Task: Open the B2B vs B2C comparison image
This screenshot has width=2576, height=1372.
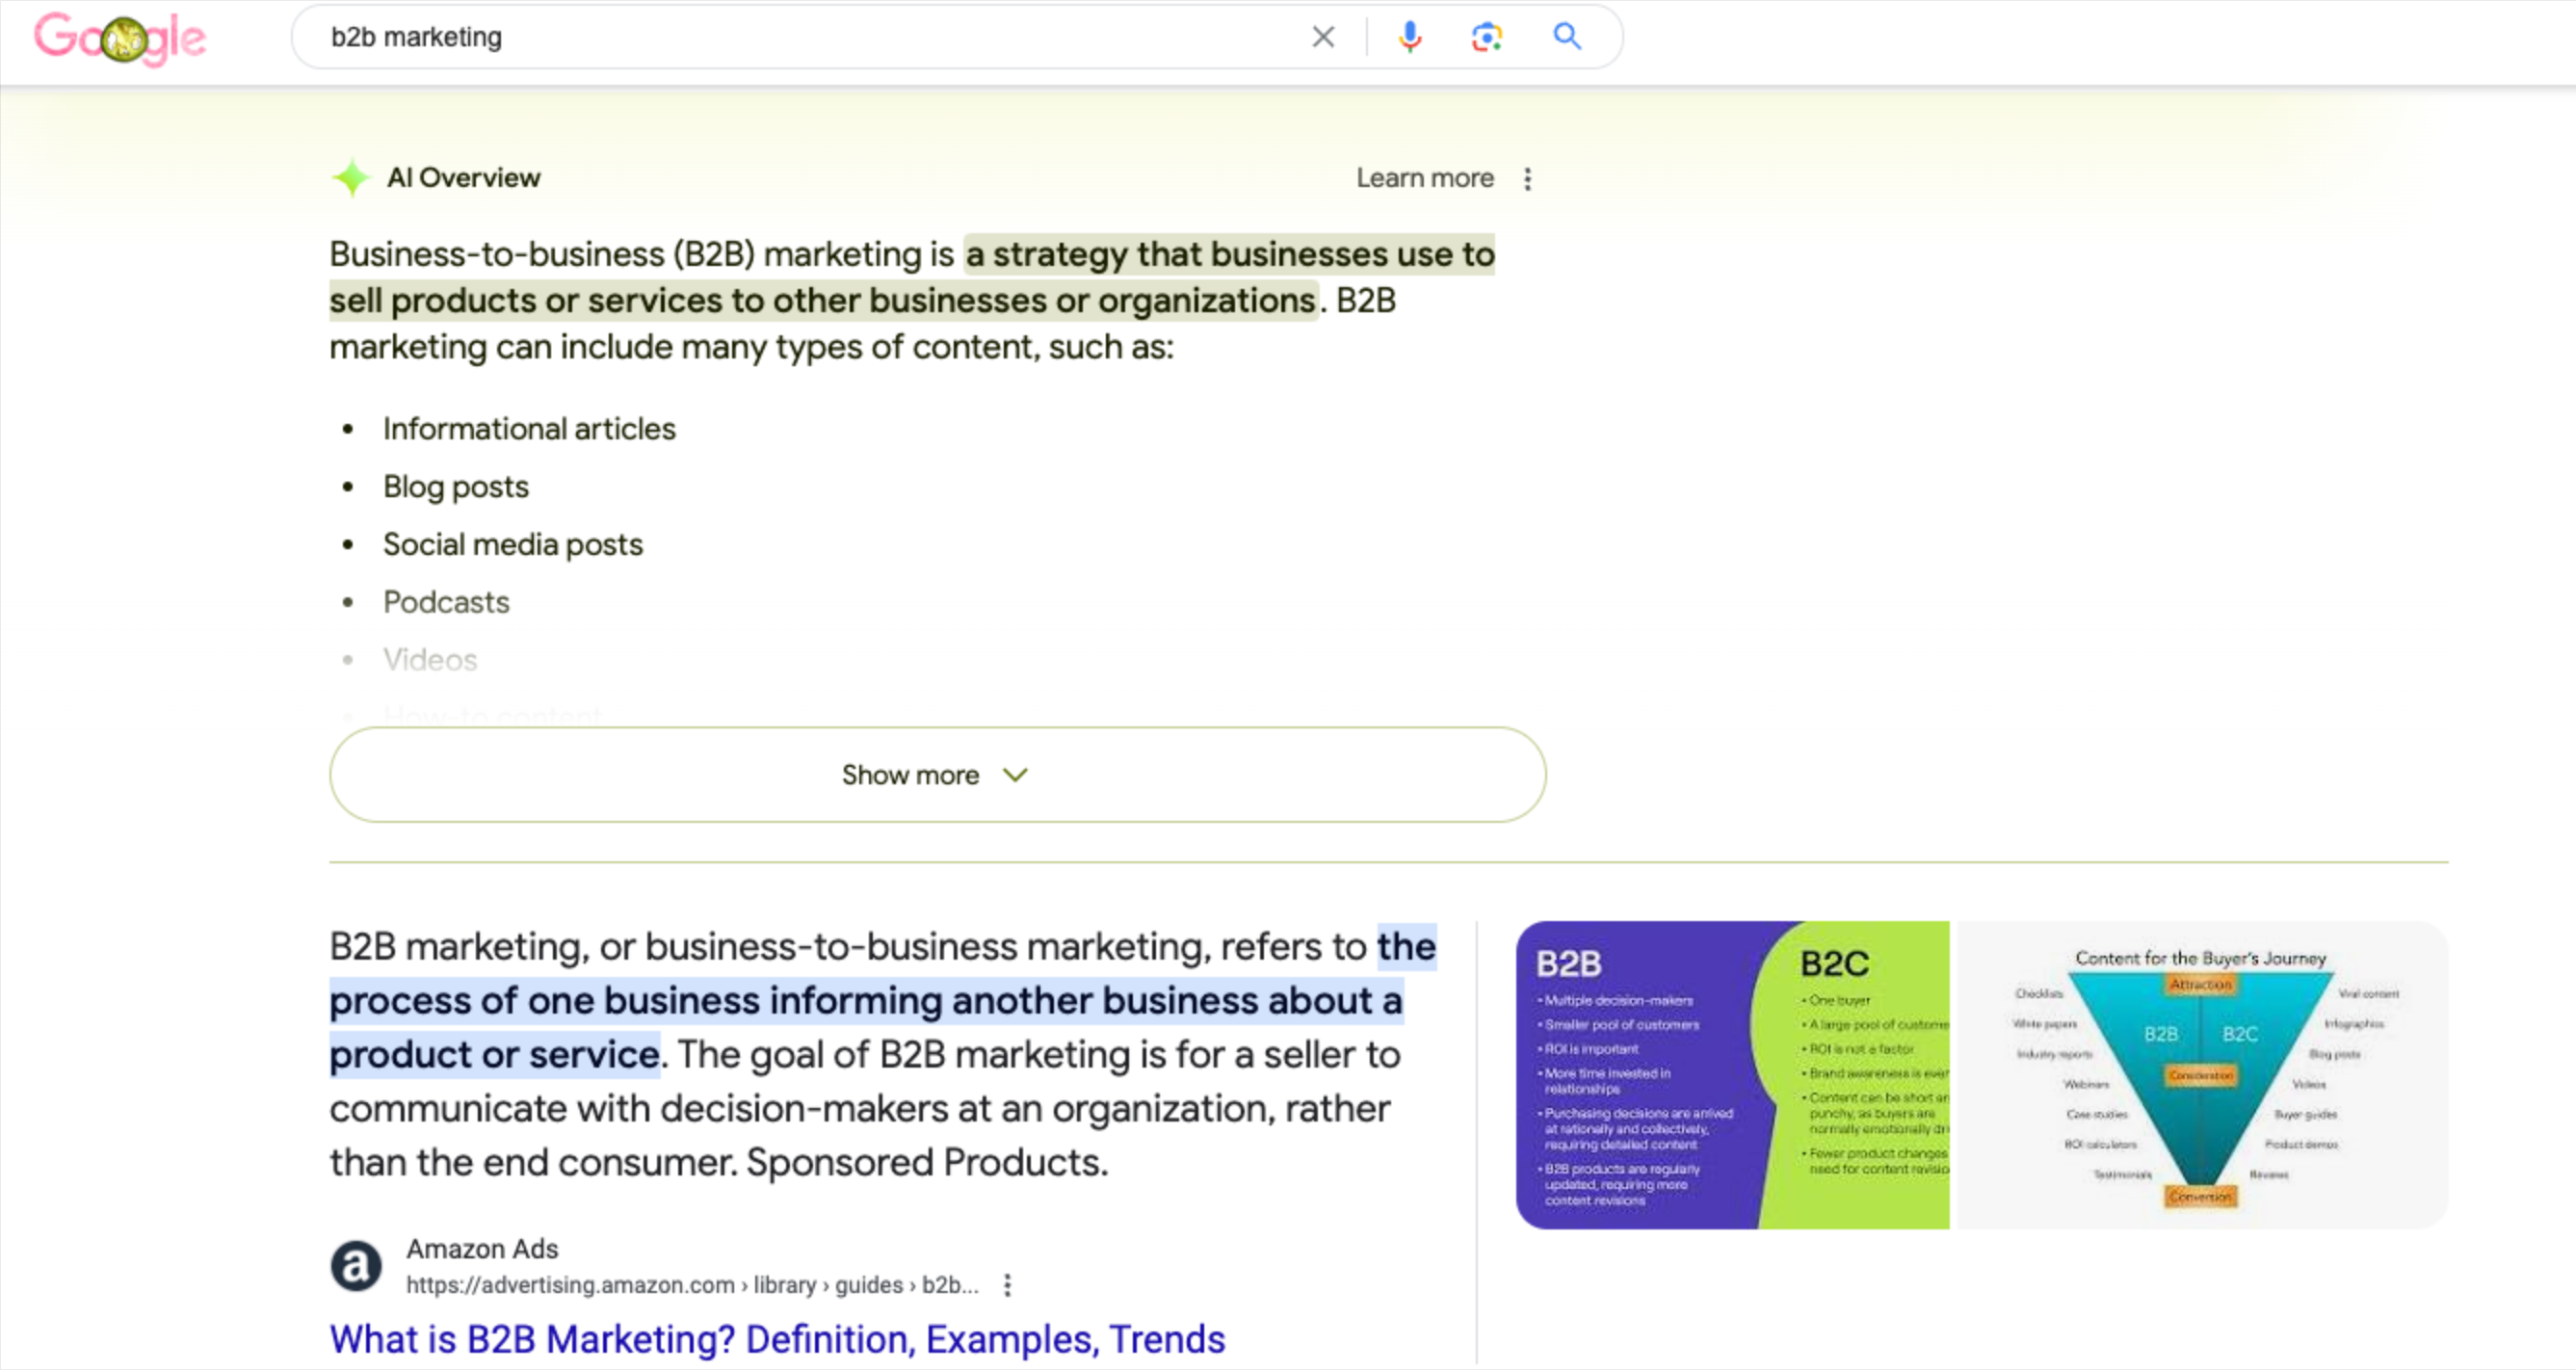Action: pyautogui.click(x=1732, y=1075)
